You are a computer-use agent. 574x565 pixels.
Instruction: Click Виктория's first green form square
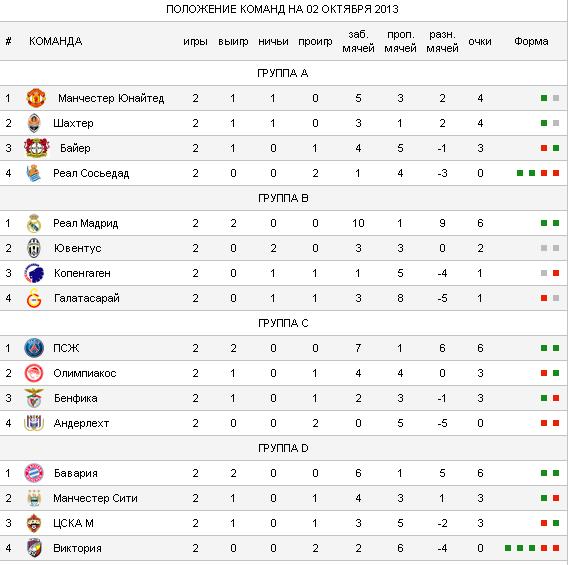coord(508,548)
